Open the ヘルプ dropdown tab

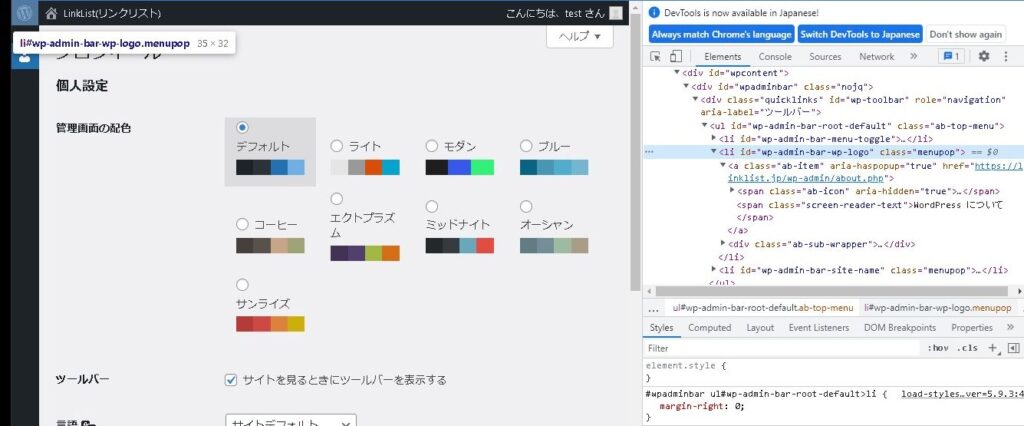pos(579,36)
